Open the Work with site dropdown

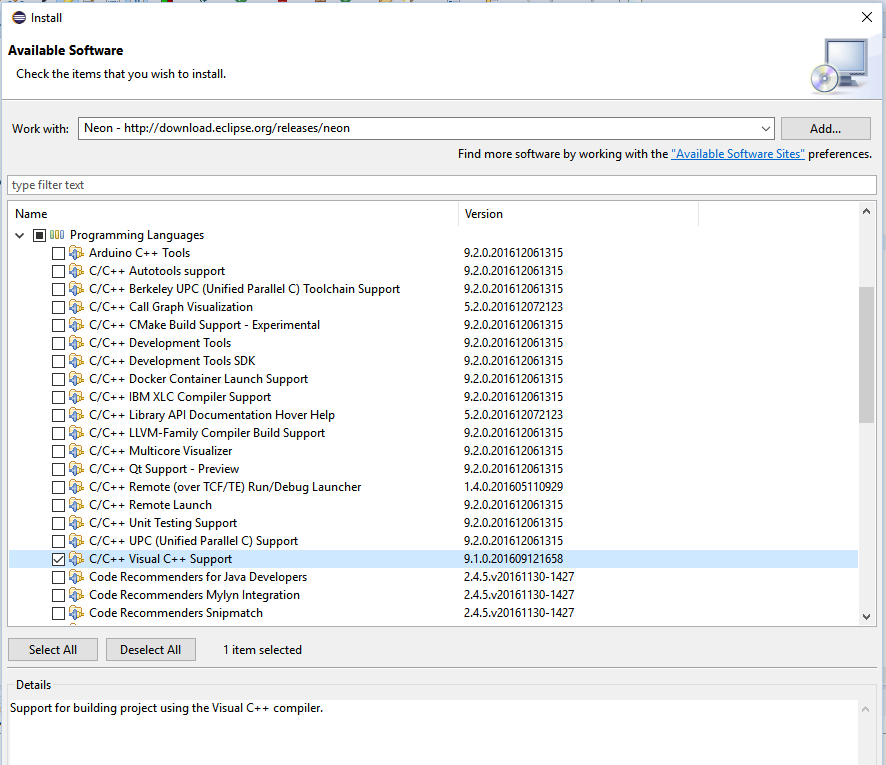coord(766,128)
